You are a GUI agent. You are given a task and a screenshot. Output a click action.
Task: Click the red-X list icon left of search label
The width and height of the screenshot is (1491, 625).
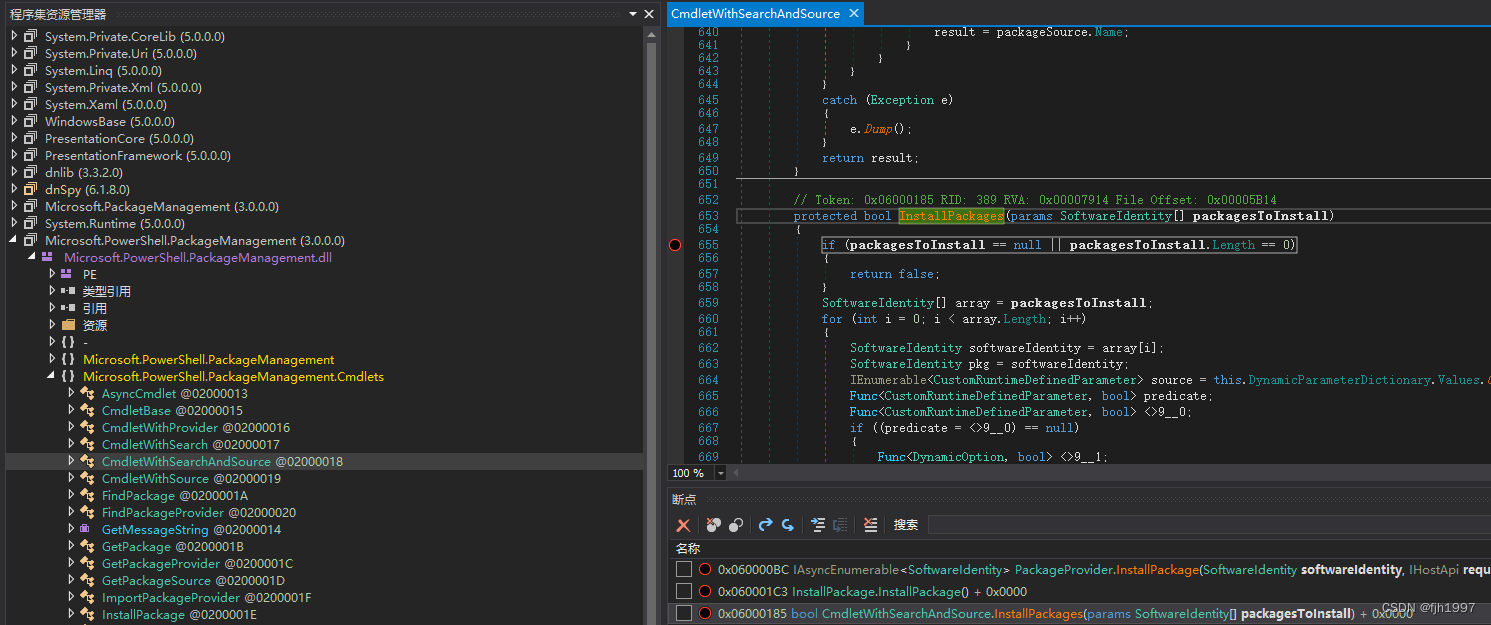[871, 525]
